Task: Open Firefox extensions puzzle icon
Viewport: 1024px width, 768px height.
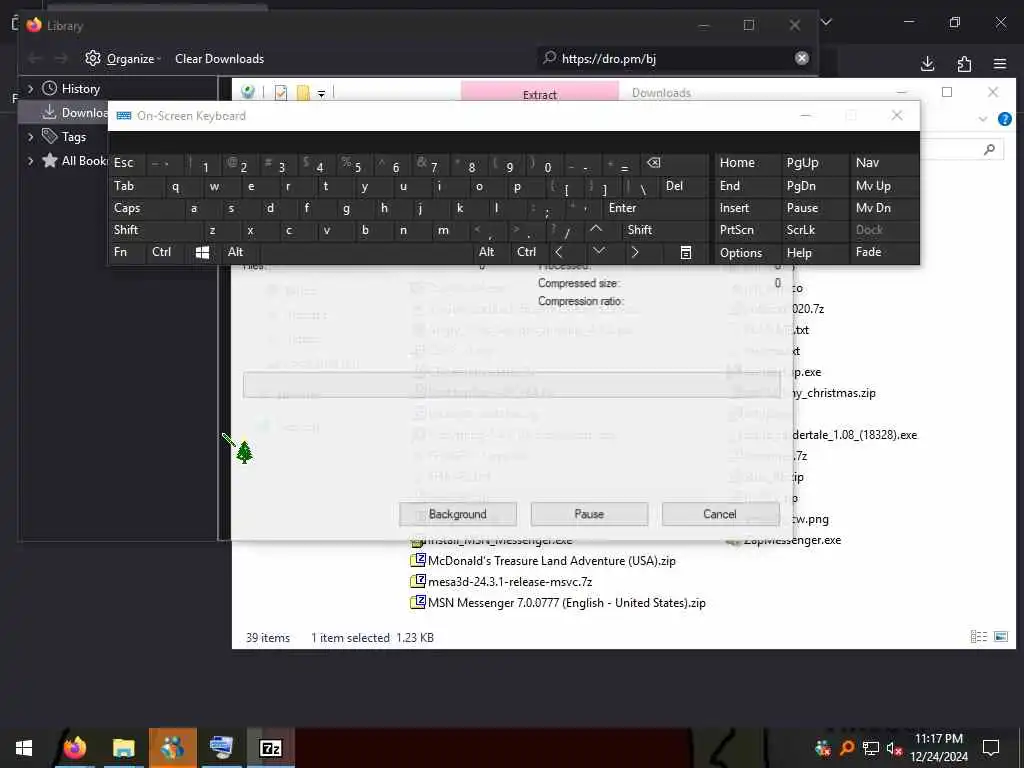Action: [964, 64]
